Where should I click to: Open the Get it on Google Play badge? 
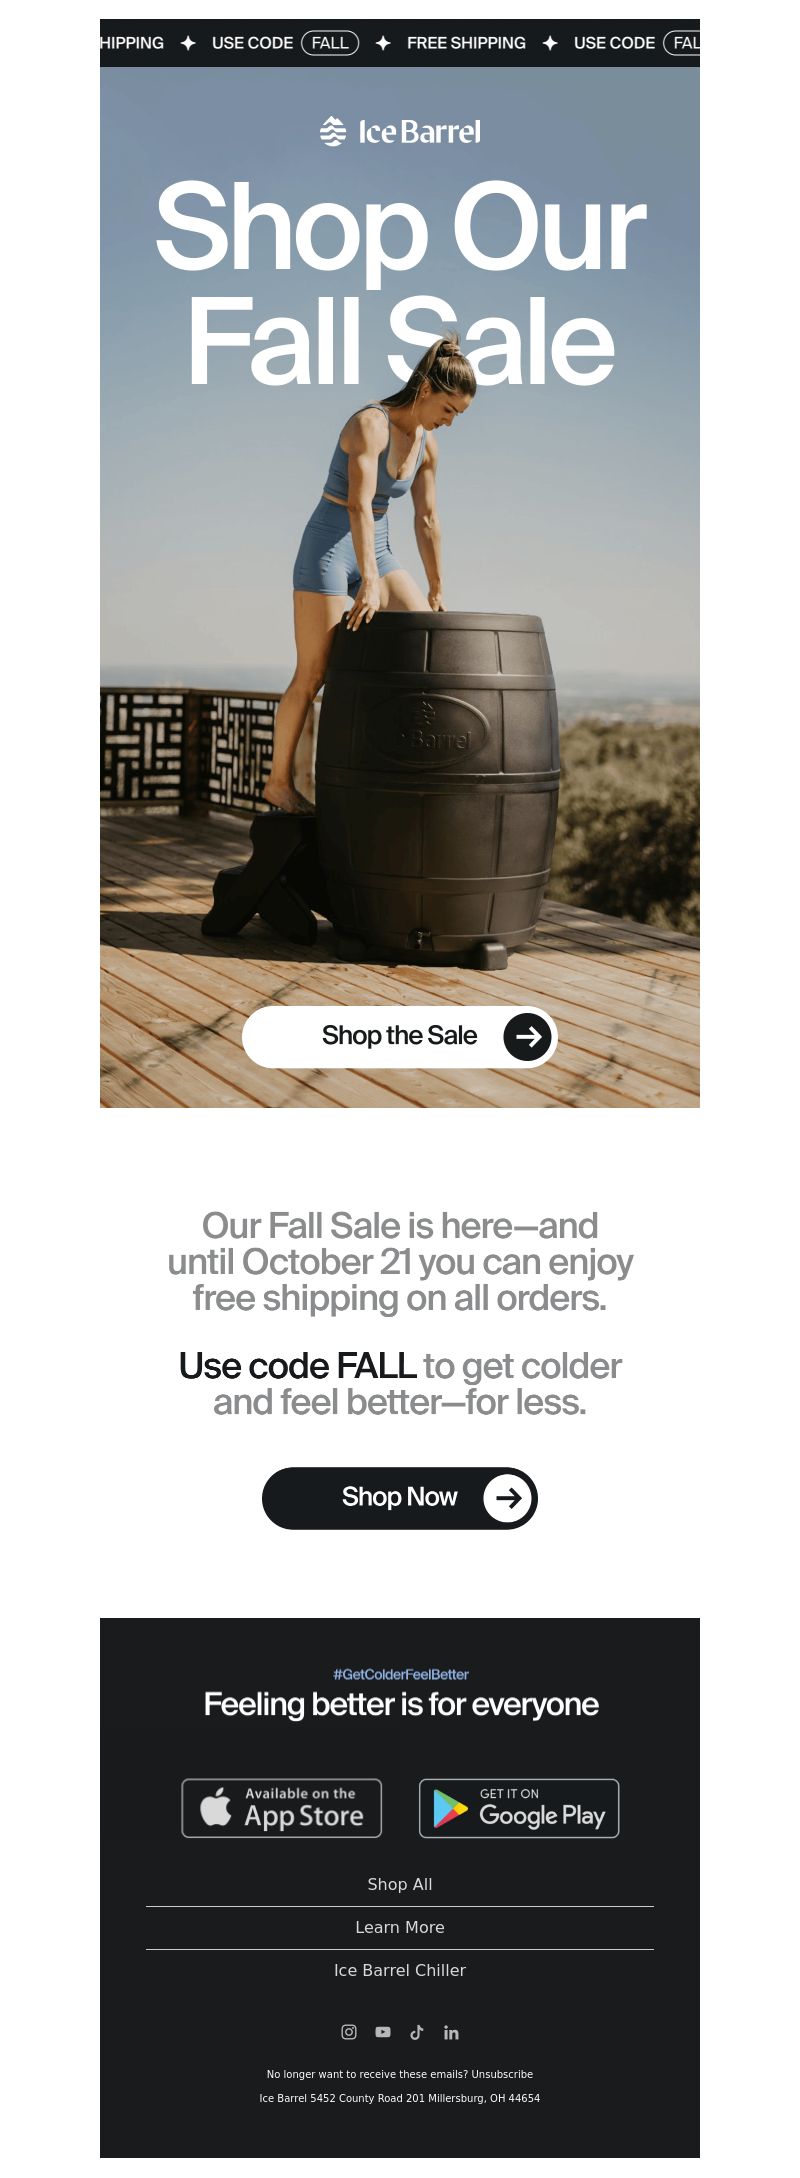519,1808
